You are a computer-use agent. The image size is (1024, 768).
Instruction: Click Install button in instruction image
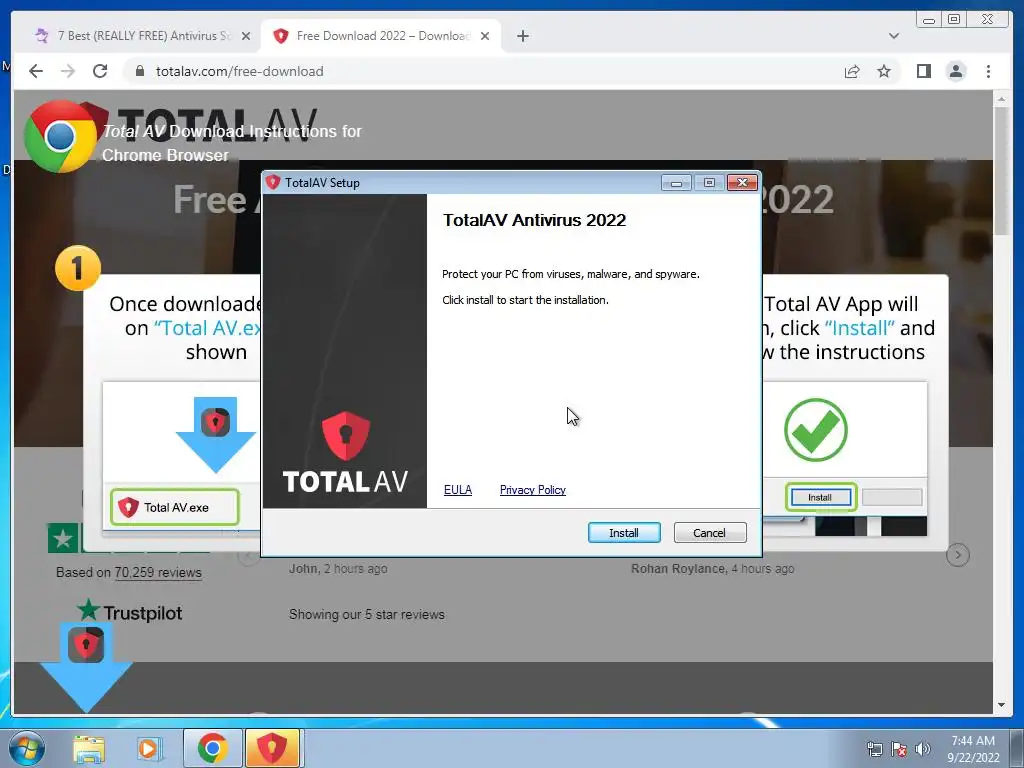click(820, 498)
